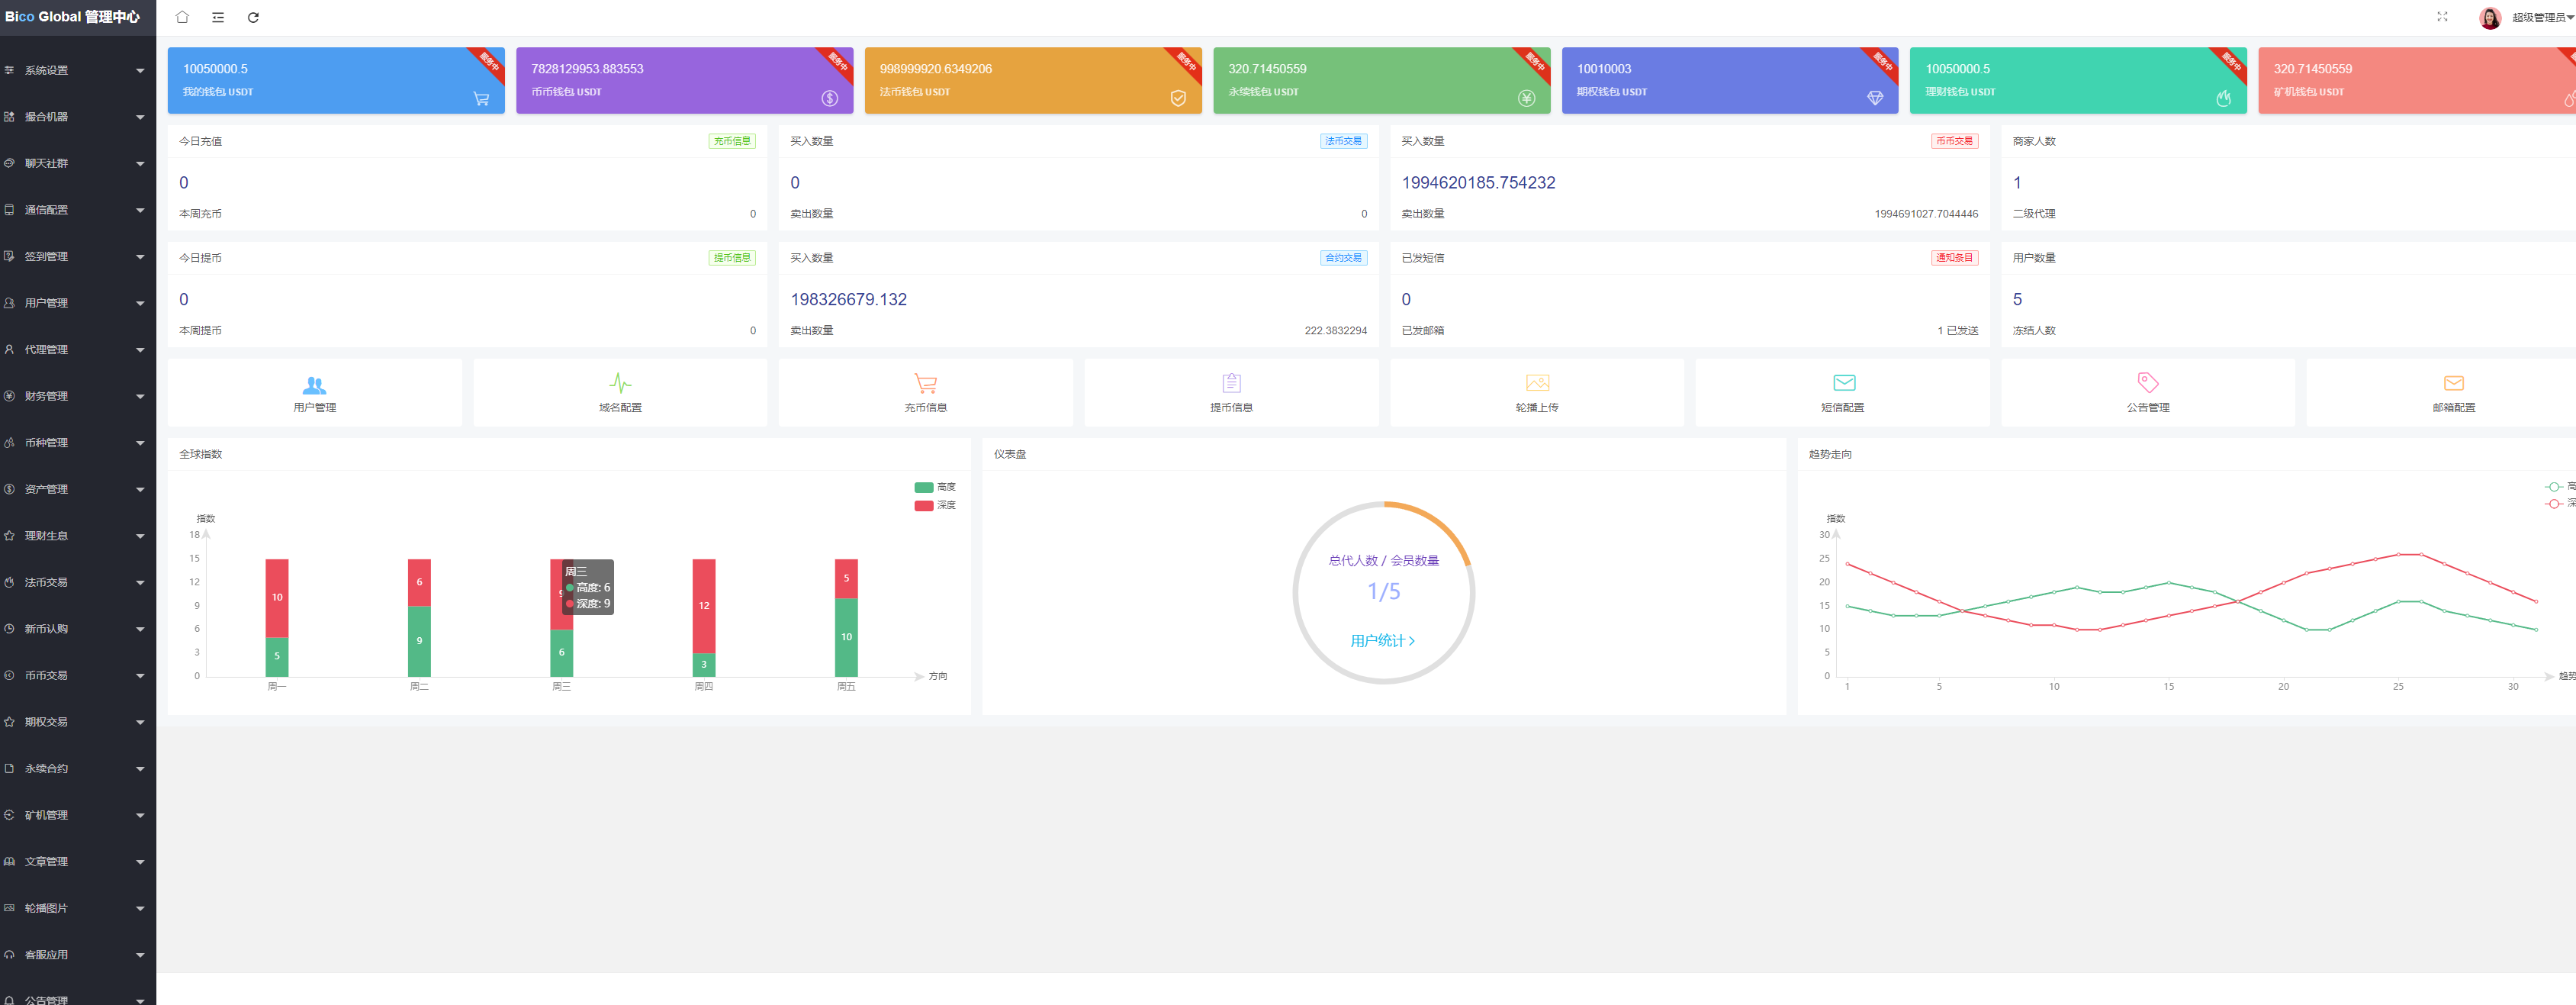This screenshot has width=2576, height=1005.
Task: Open 域名配置 pulse icon shortcut
Action: pyautogui.click(x=620, y=392)
